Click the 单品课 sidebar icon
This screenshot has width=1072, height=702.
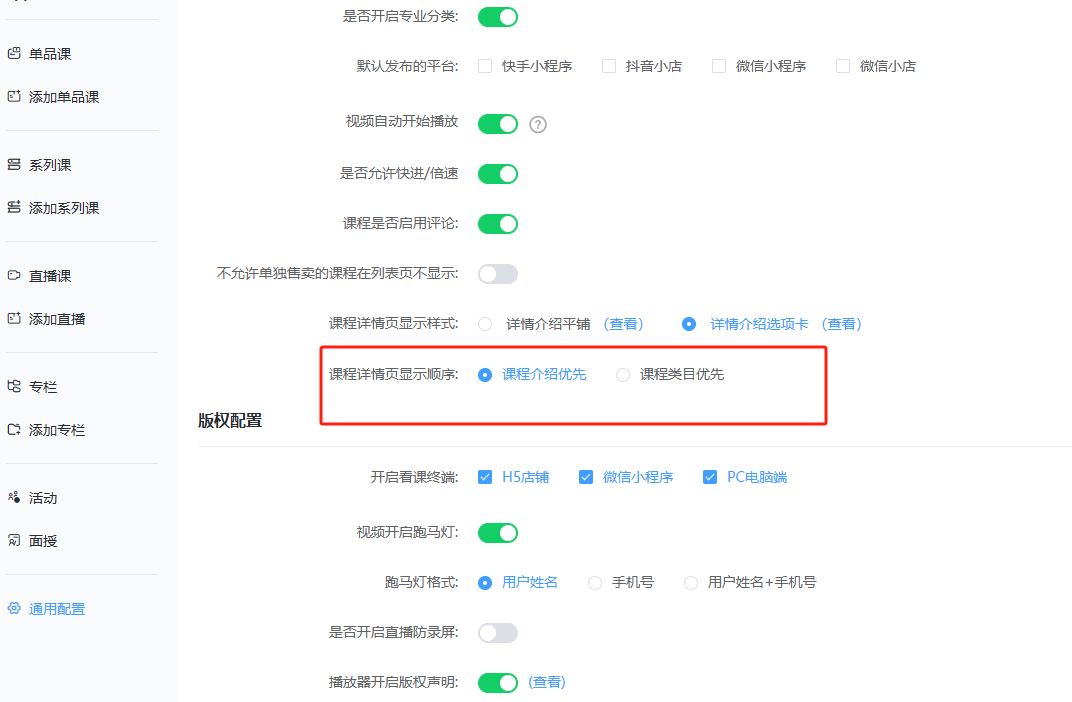14,53
